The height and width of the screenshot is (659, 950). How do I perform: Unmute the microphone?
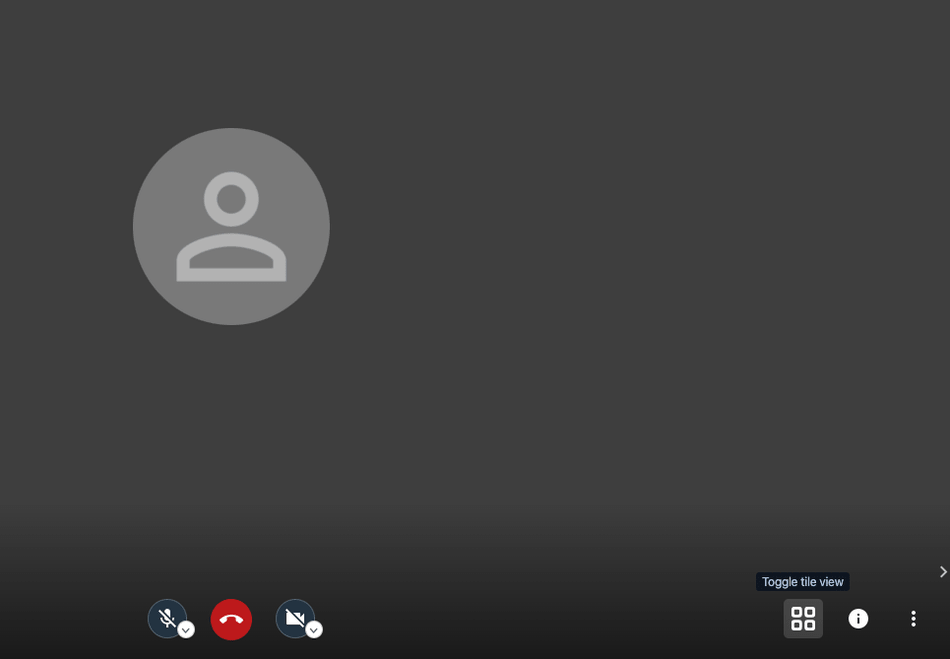tap(167, 618)
